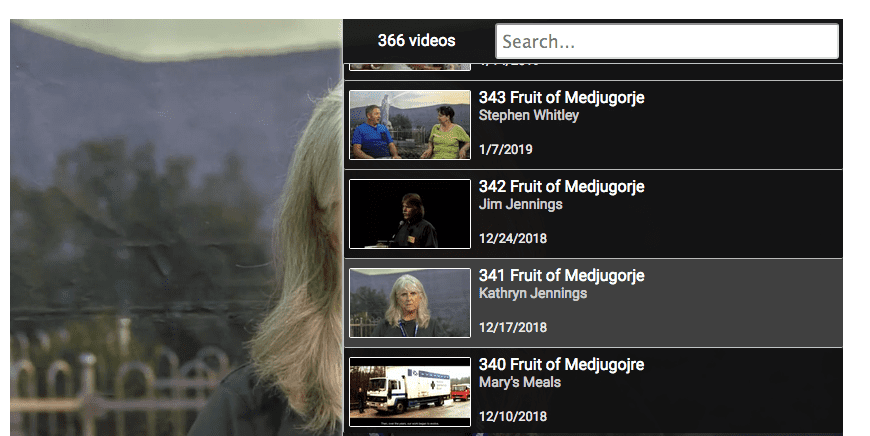
Task: Open the 342 Fruit of Medjugorje thumbnail
Action: pyautogui.click(x=410, y=214)
